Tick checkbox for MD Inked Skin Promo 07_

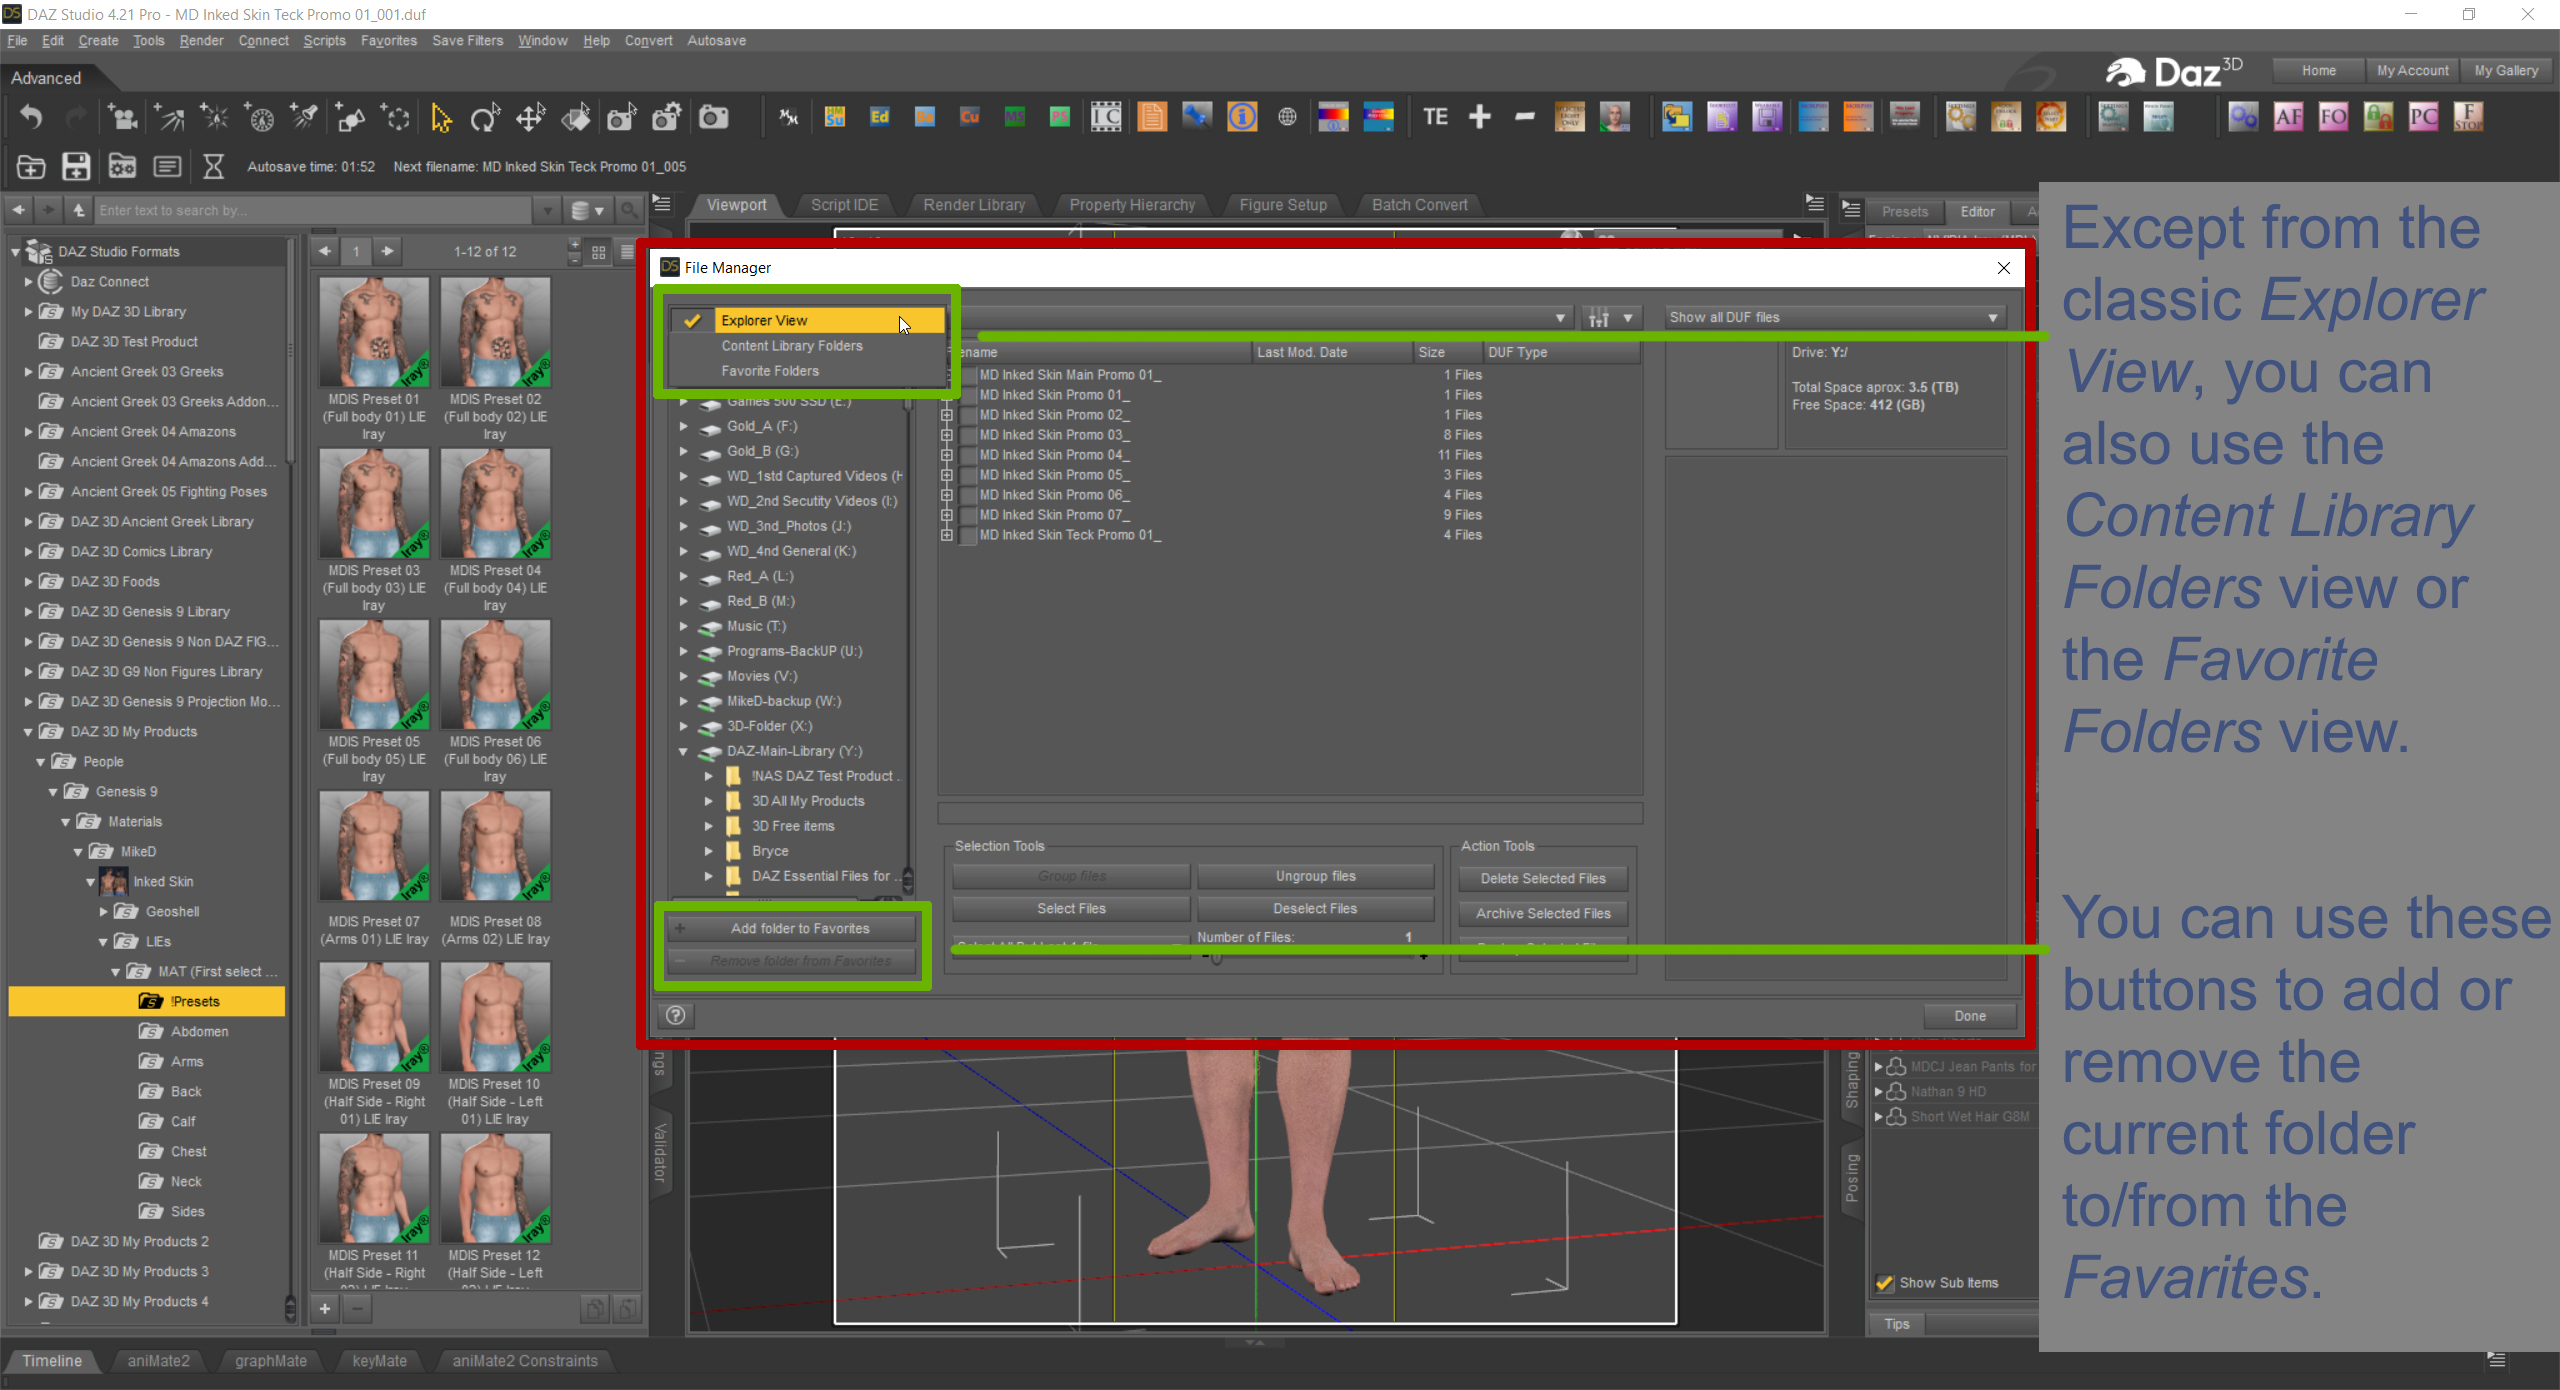click(x=968, y=515)
